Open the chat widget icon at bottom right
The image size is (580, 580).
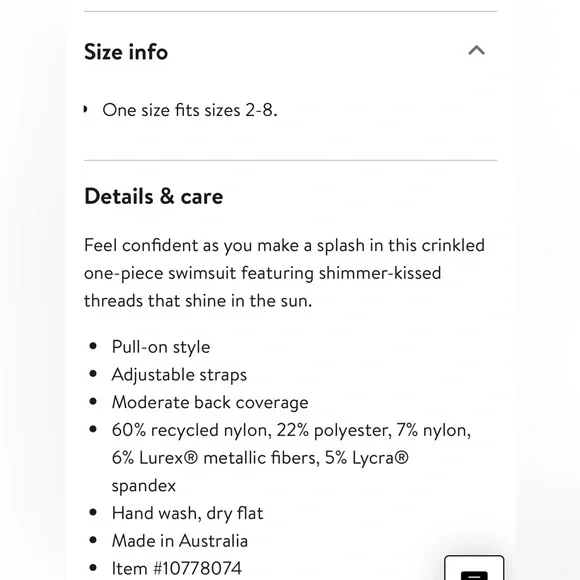point(474,568)
